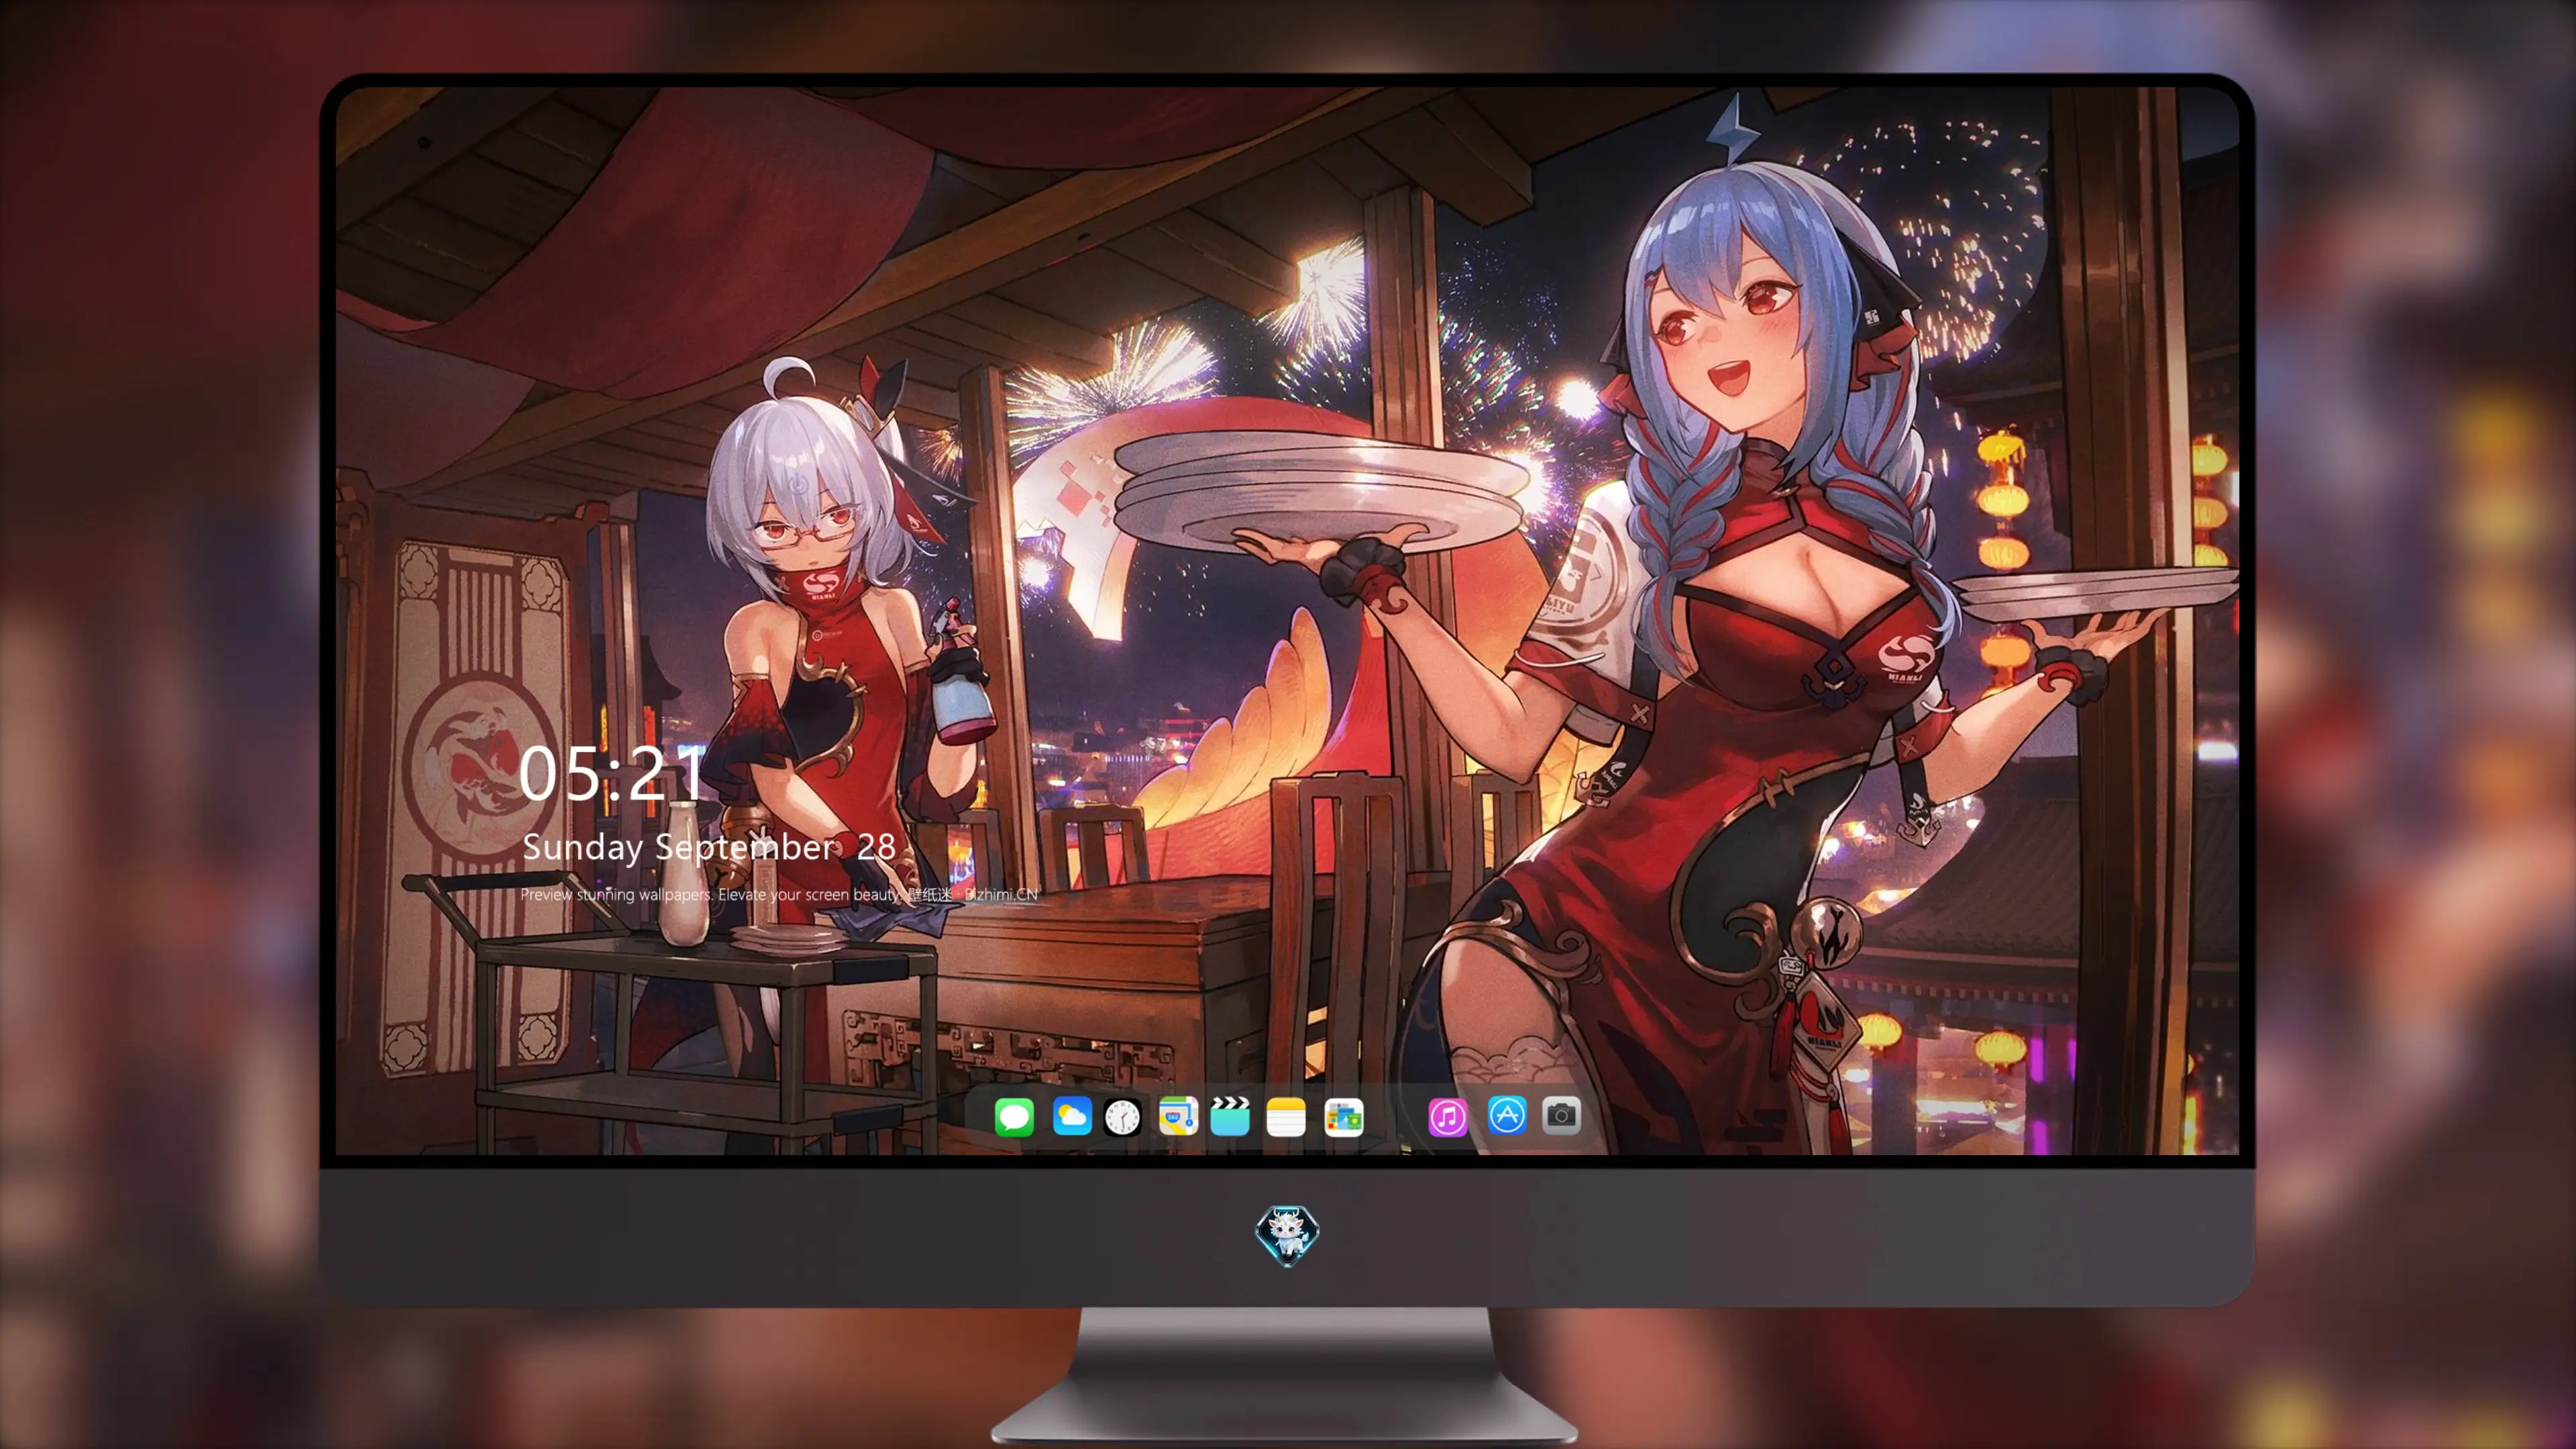Click the dragon mascot logo on monitor chin
Viewport: 2576px width, 1449px height.
click(x=1287, y=1235)
